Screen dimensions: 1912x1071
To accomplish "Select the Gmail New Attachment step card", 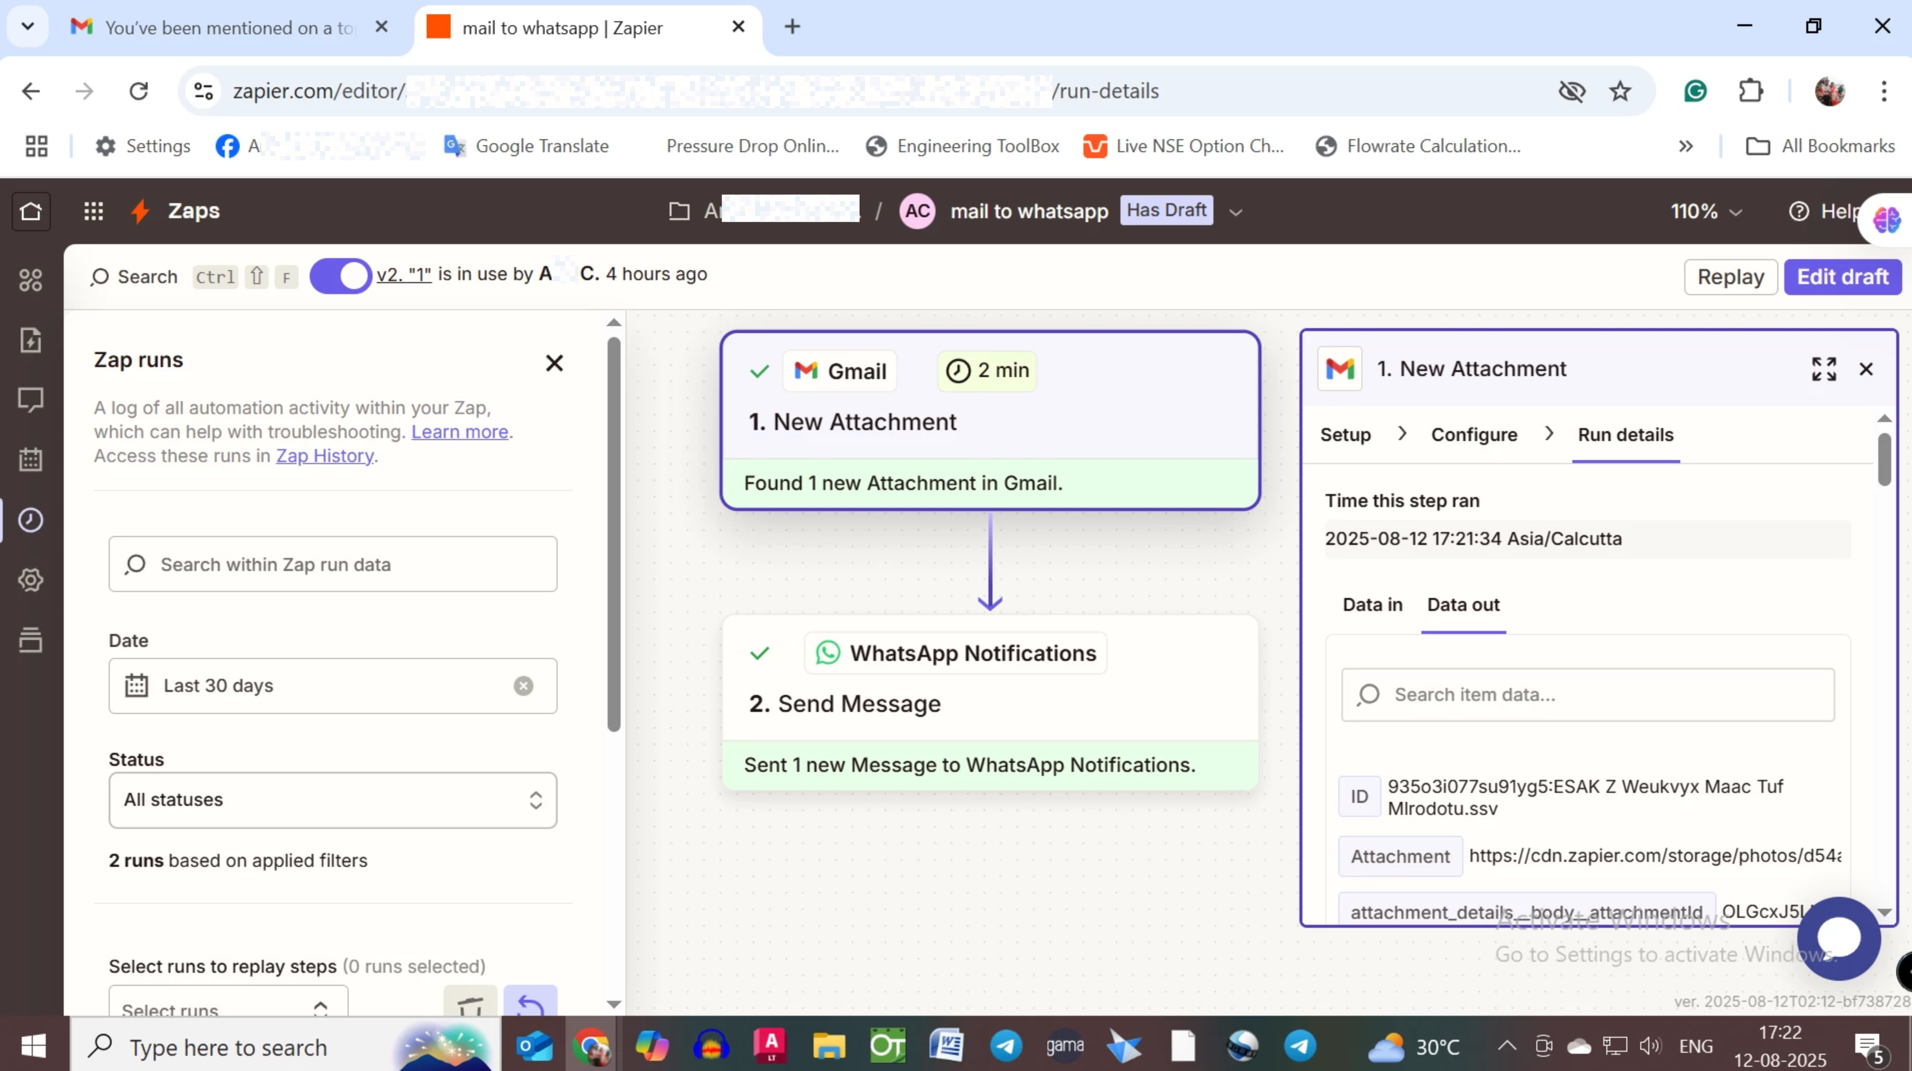I will click(x=989, y=421).
